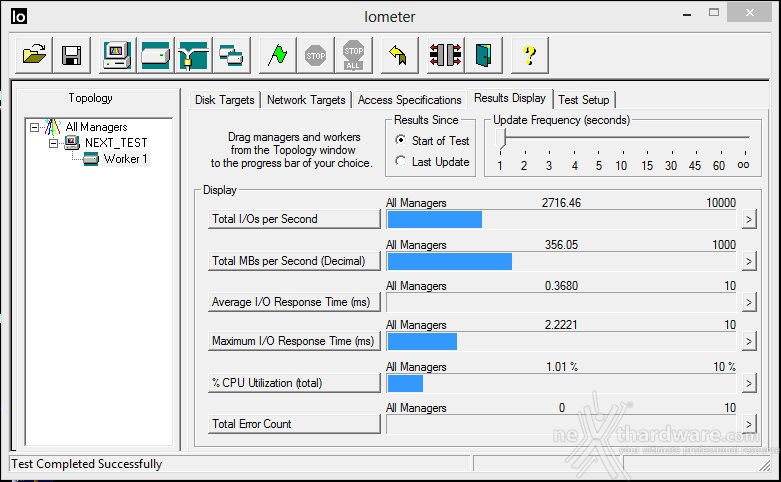Minimize the Iometer window
This screenshot has height=482, width=781.
coord(687,13)
